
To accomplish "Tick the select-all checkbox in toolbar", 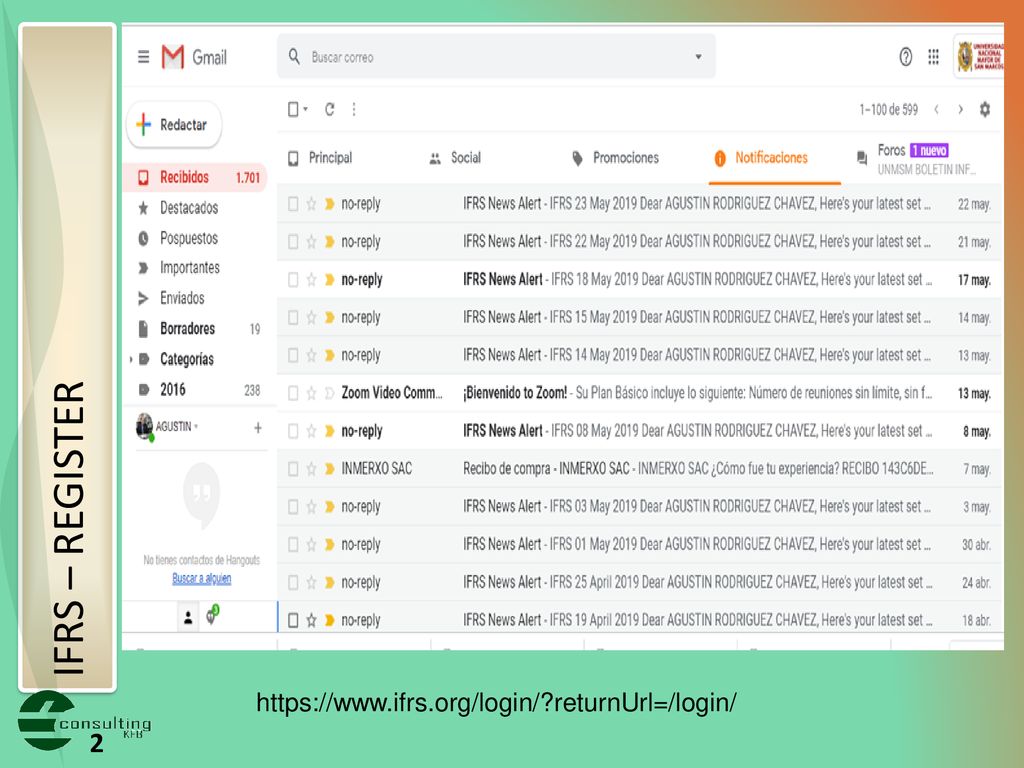I will point(293,109).
